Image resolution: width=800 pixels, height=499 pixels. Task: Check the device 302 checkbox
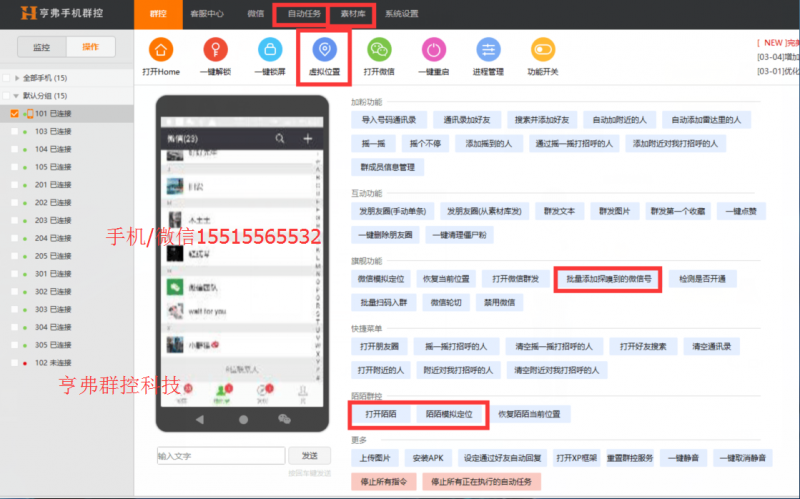click(14, 291)
